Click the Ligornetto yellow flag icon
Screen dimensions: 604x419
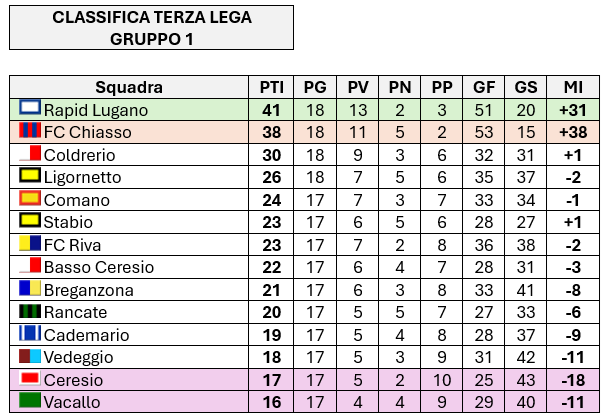click(x=30, y=175)
